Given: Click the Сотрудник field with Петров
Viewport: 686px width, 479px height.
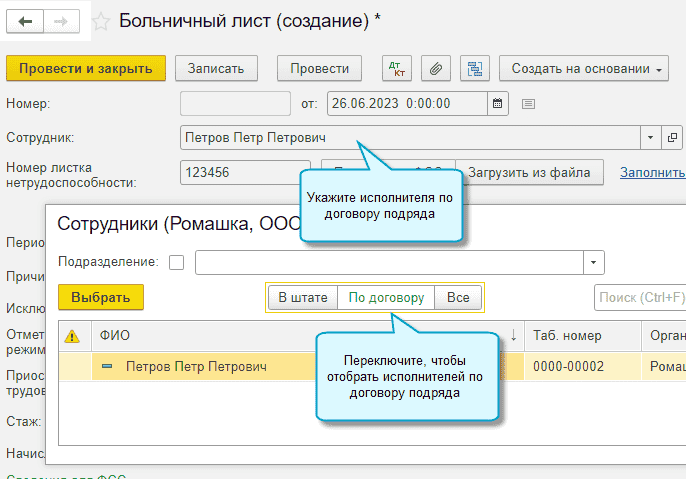Looking at the screenshot, I should pos(410,138).
